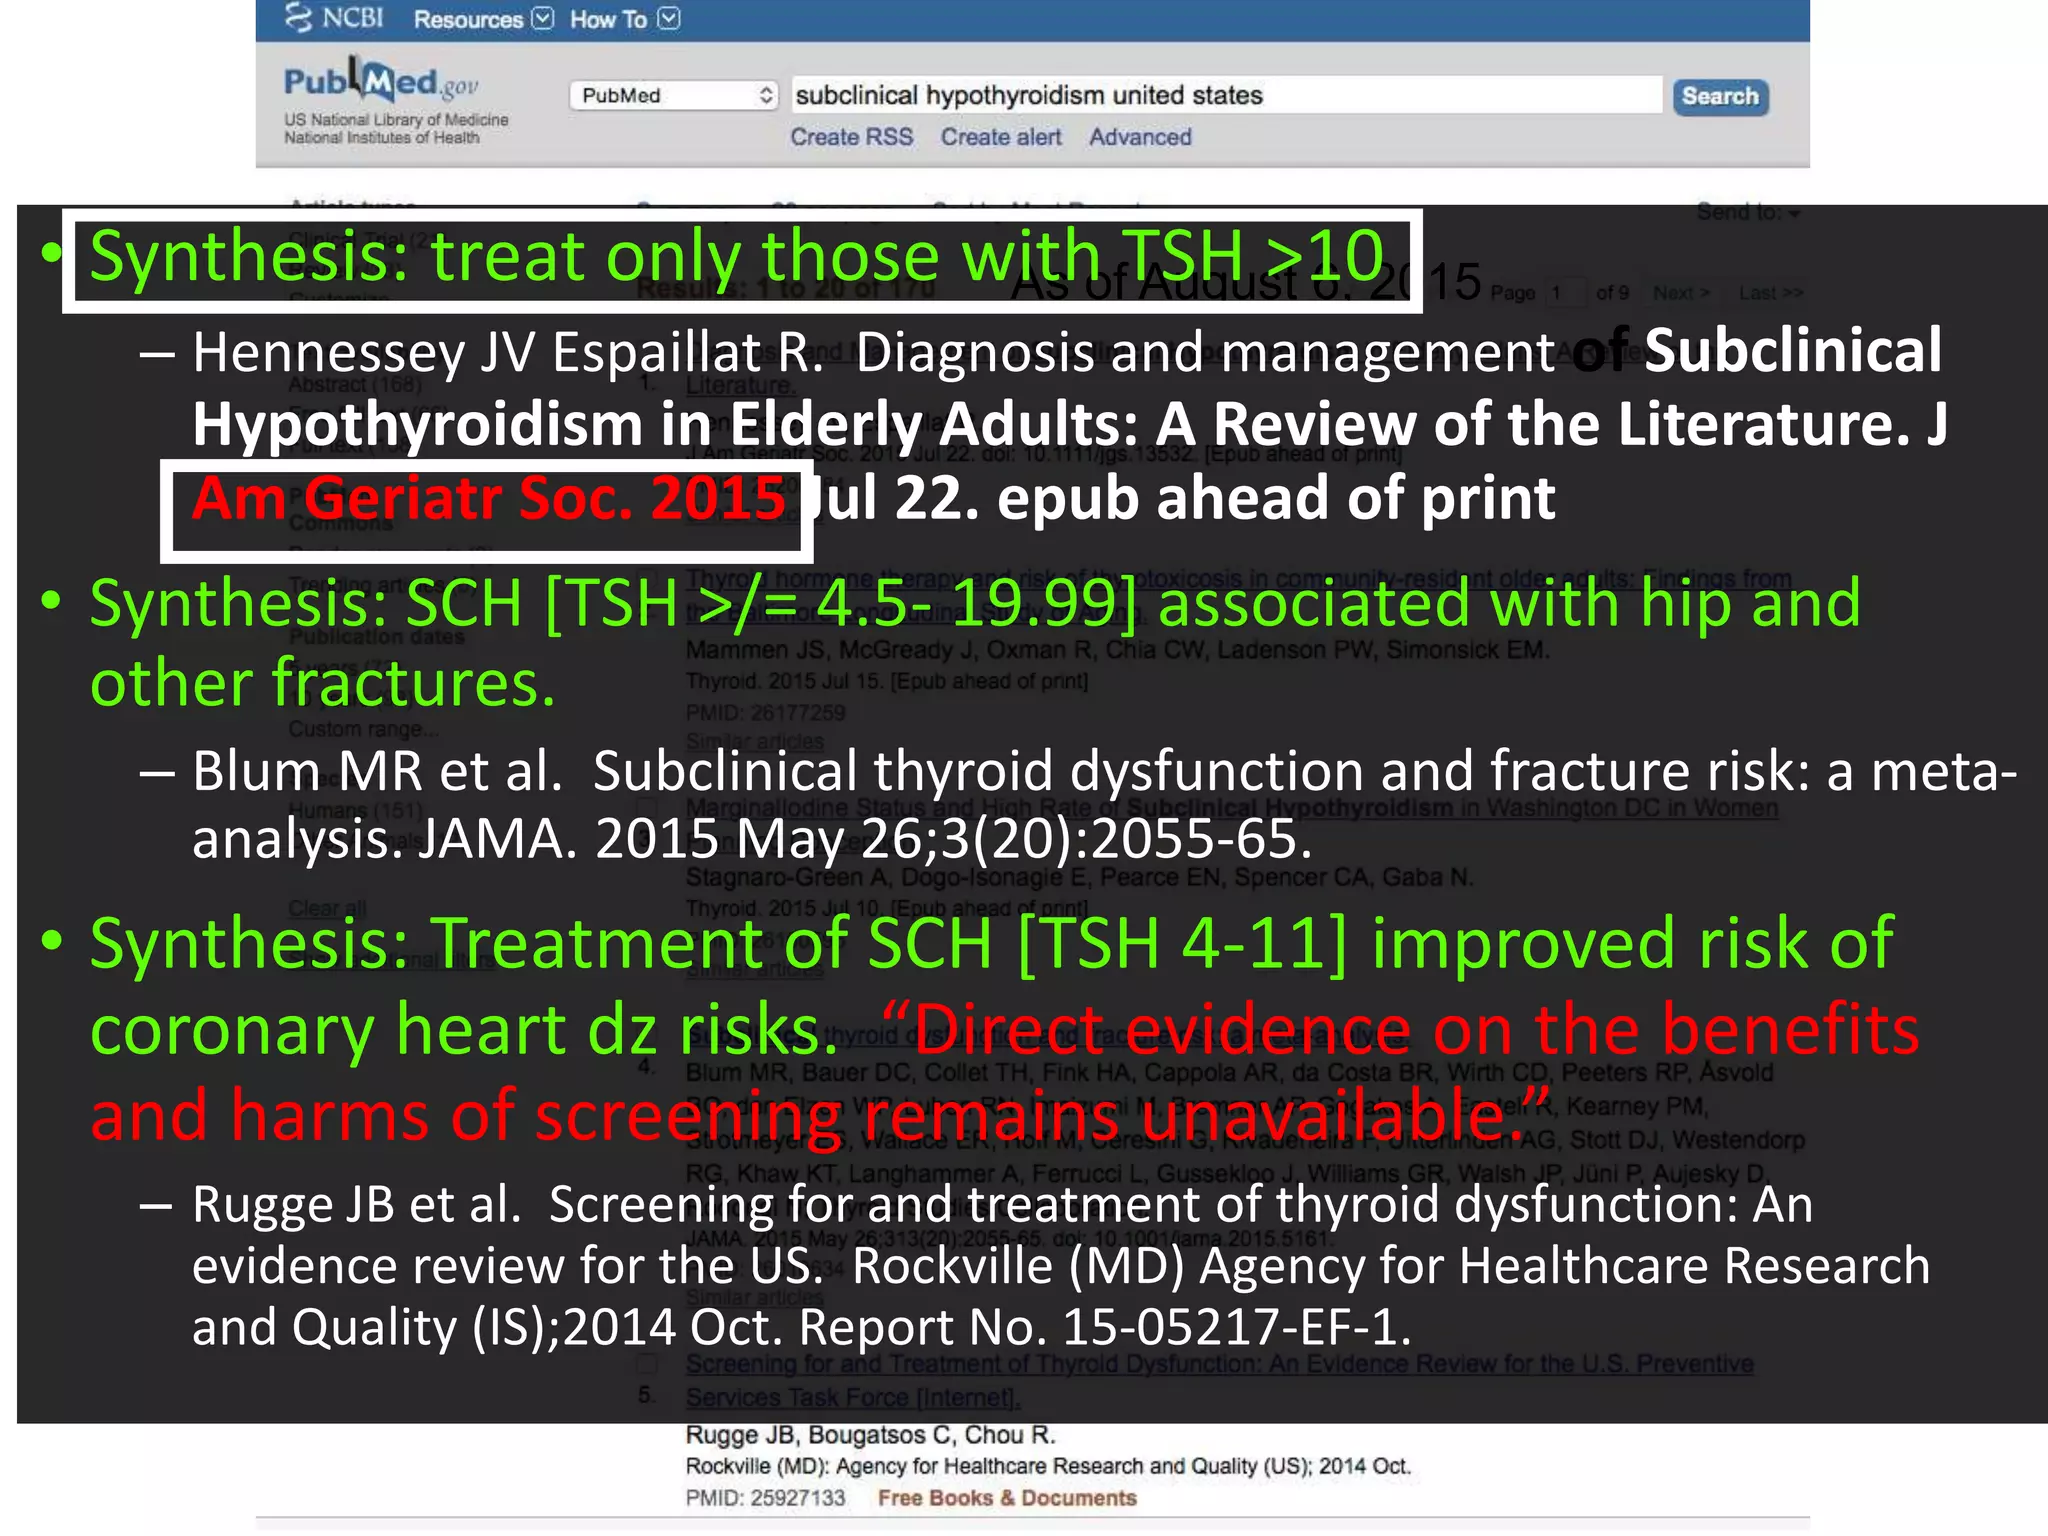2048x1536 pixels.
Task: Open the PubMed database selector dropdown
Action: (x=673, y=95)
